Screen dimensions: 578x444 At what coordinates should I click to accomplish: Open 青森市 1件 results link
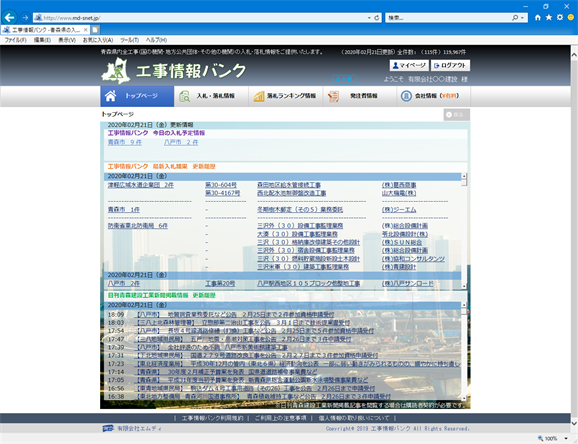123,209
